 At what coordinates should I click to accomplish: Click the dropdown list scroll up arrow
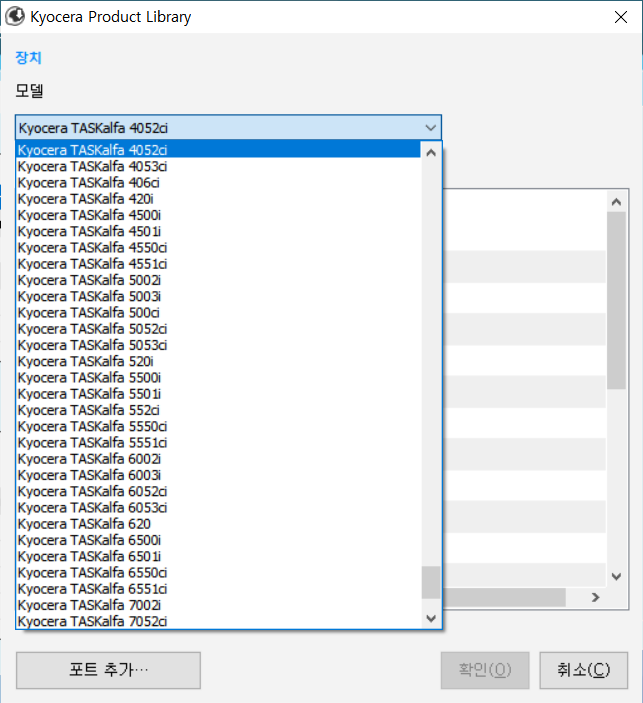click(431, 153)
